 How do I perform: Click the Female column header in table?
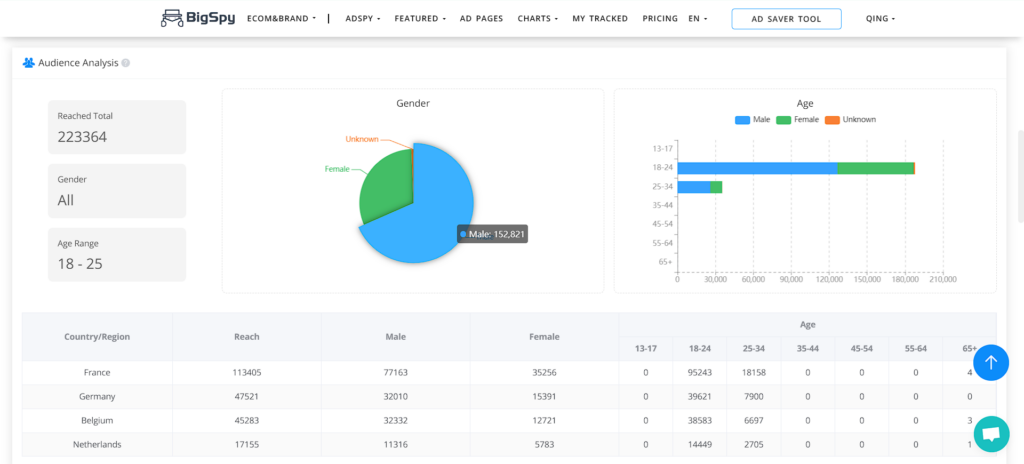[x=544, y=337]
